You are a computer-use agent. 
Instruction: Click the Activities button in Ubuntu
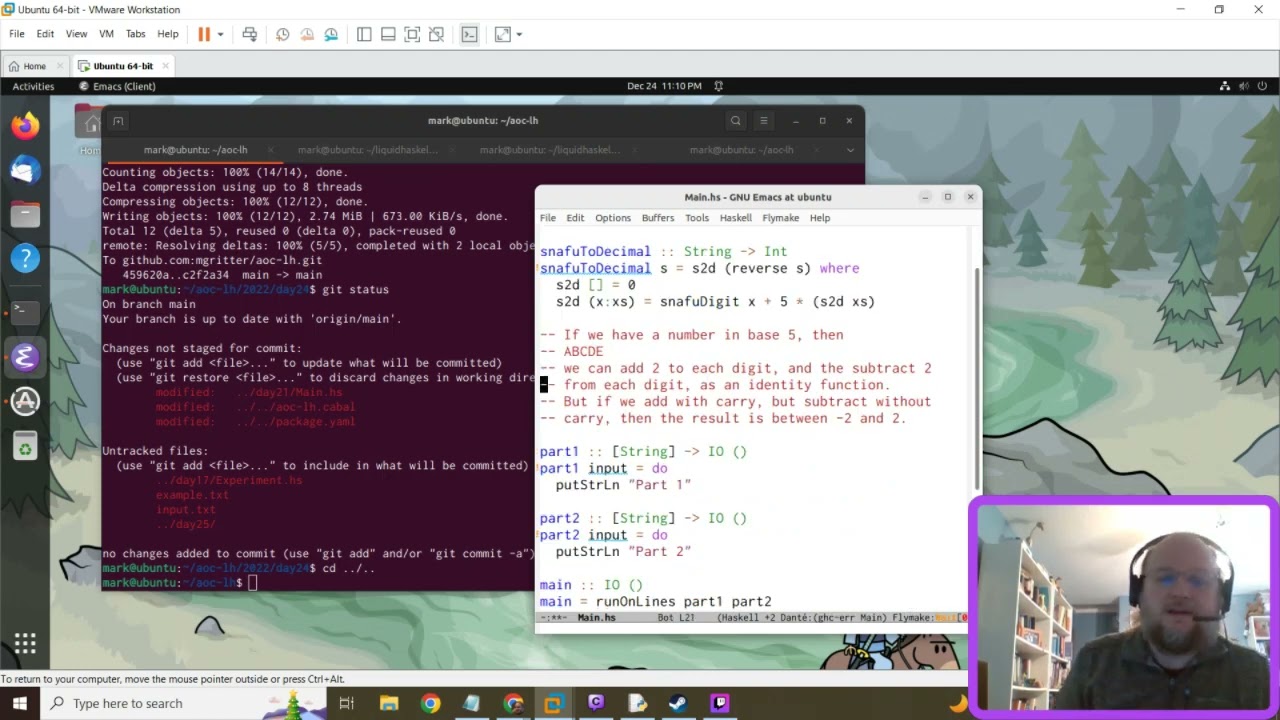click(x=33, y=86)
